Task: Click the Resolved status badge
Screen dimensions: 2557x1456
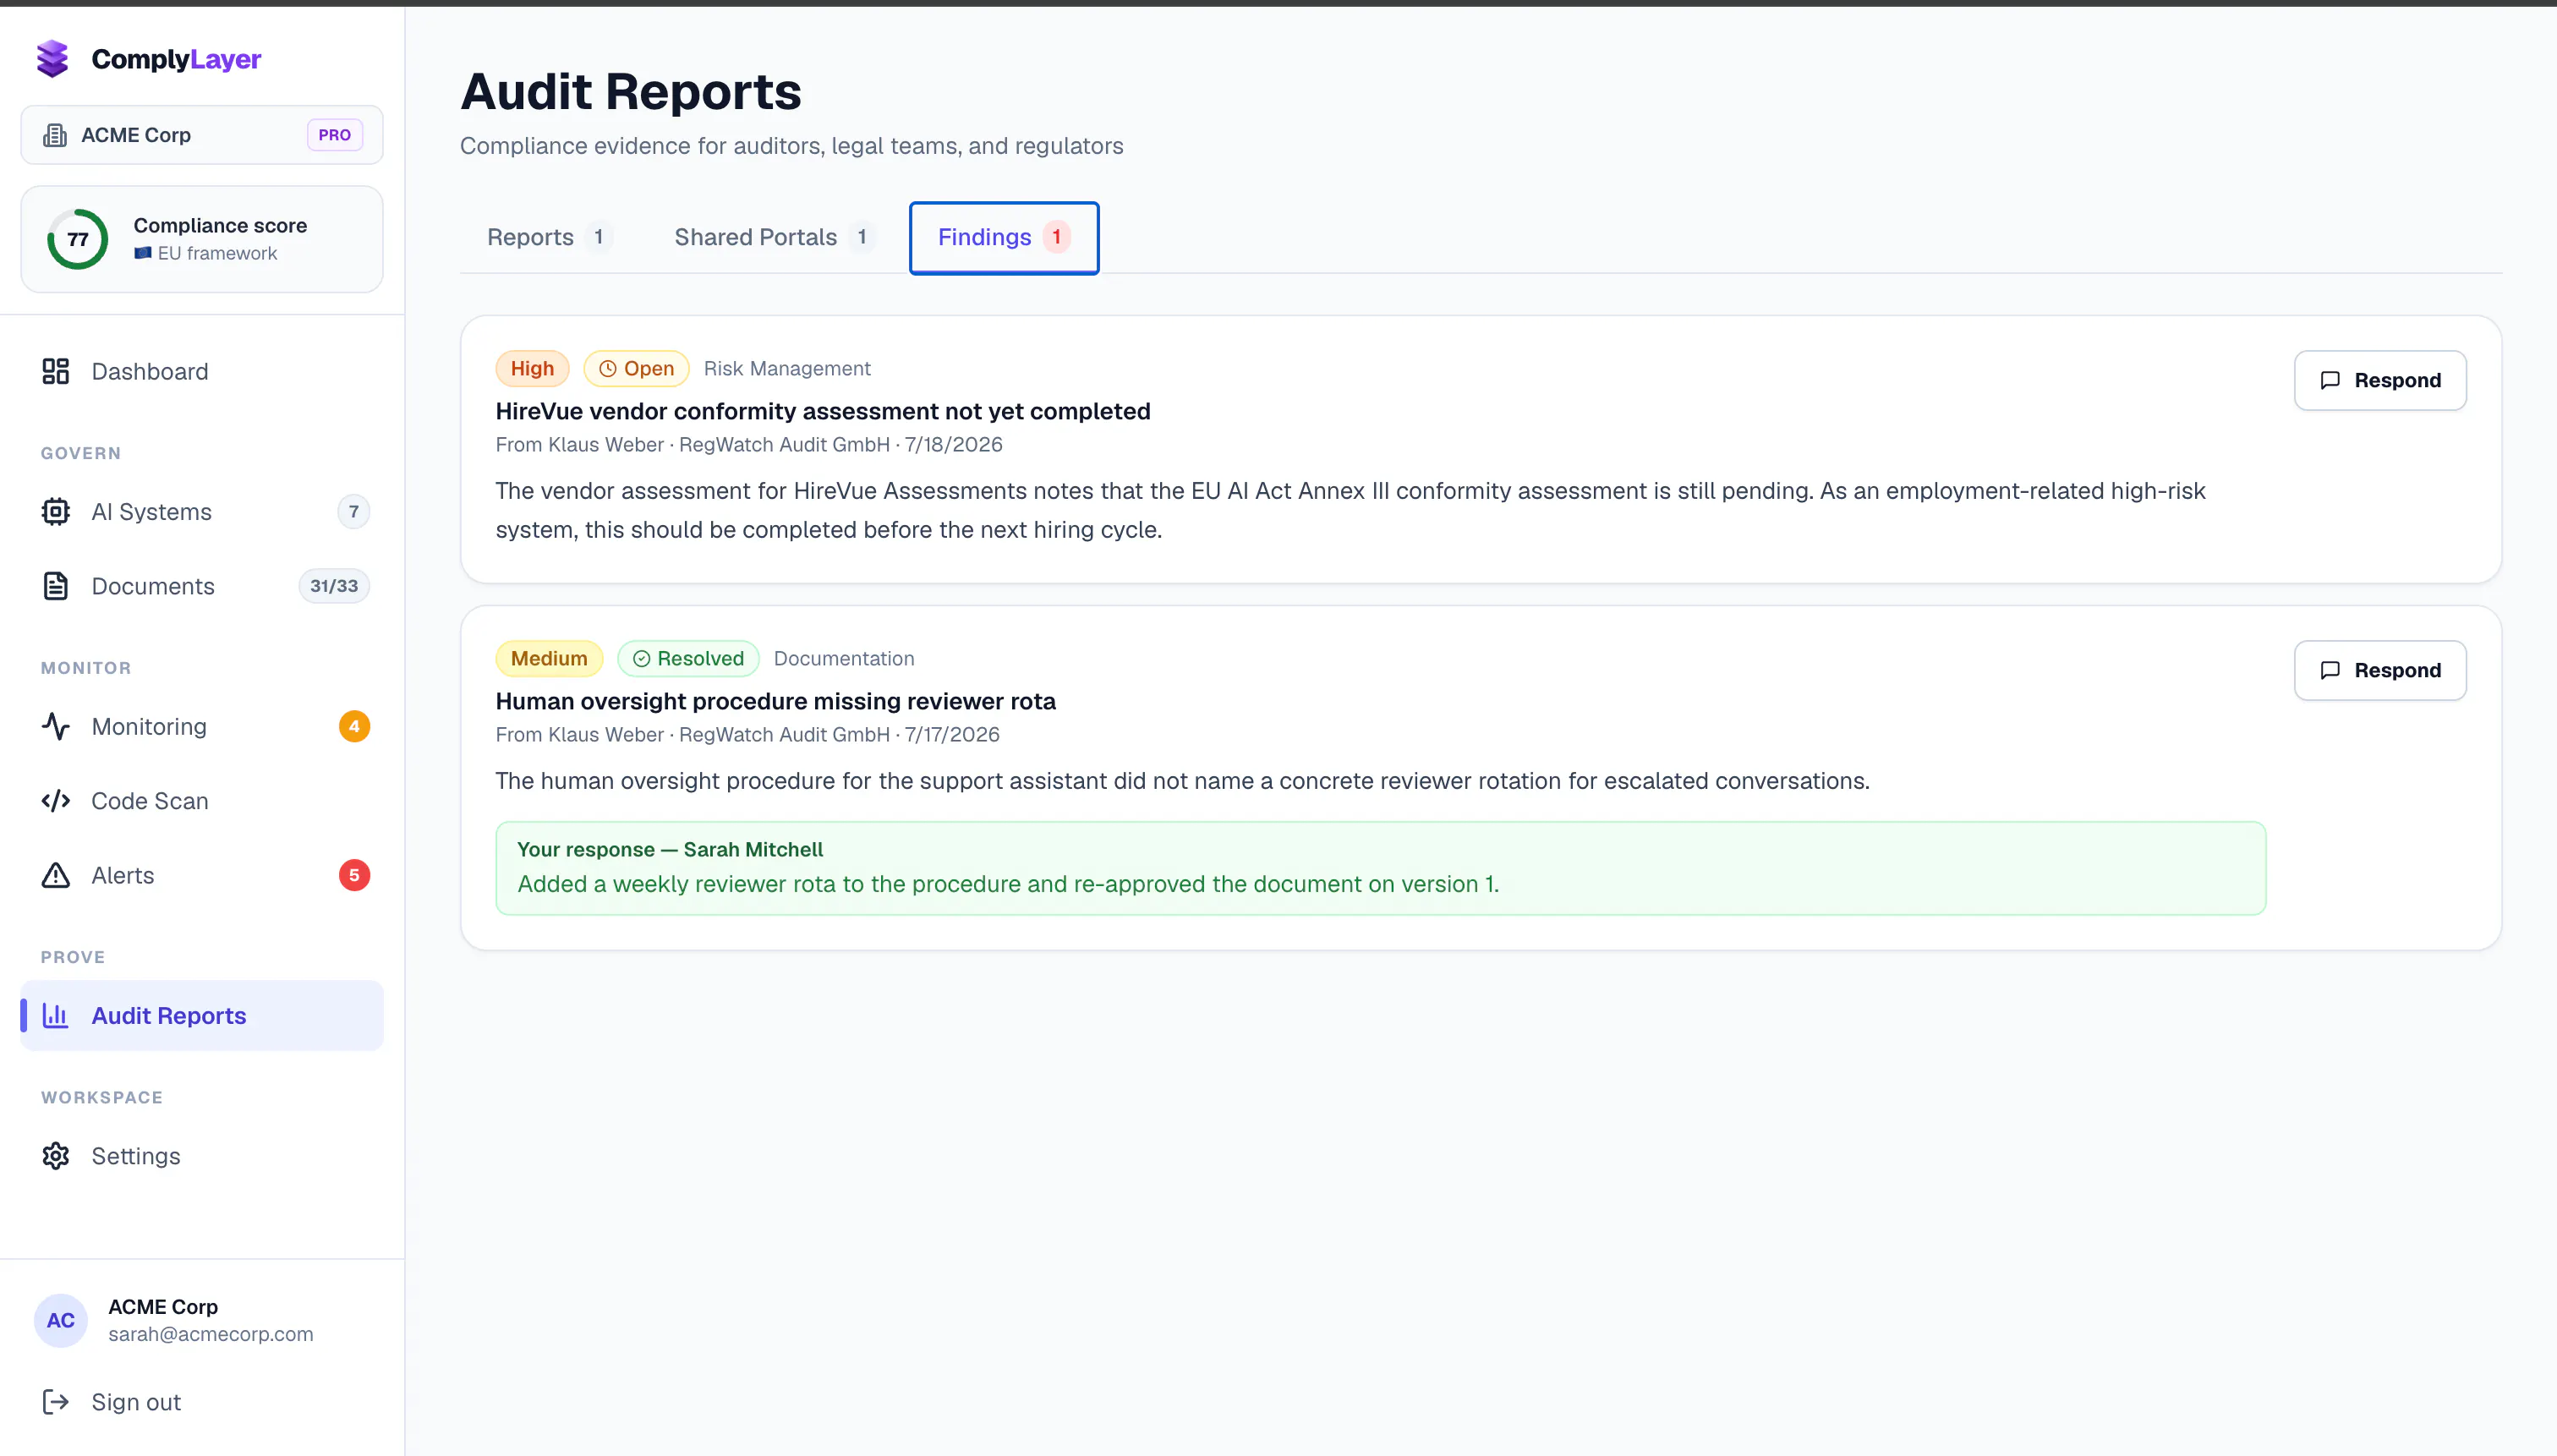Action: pyautogui.click(x=688, y=659)
